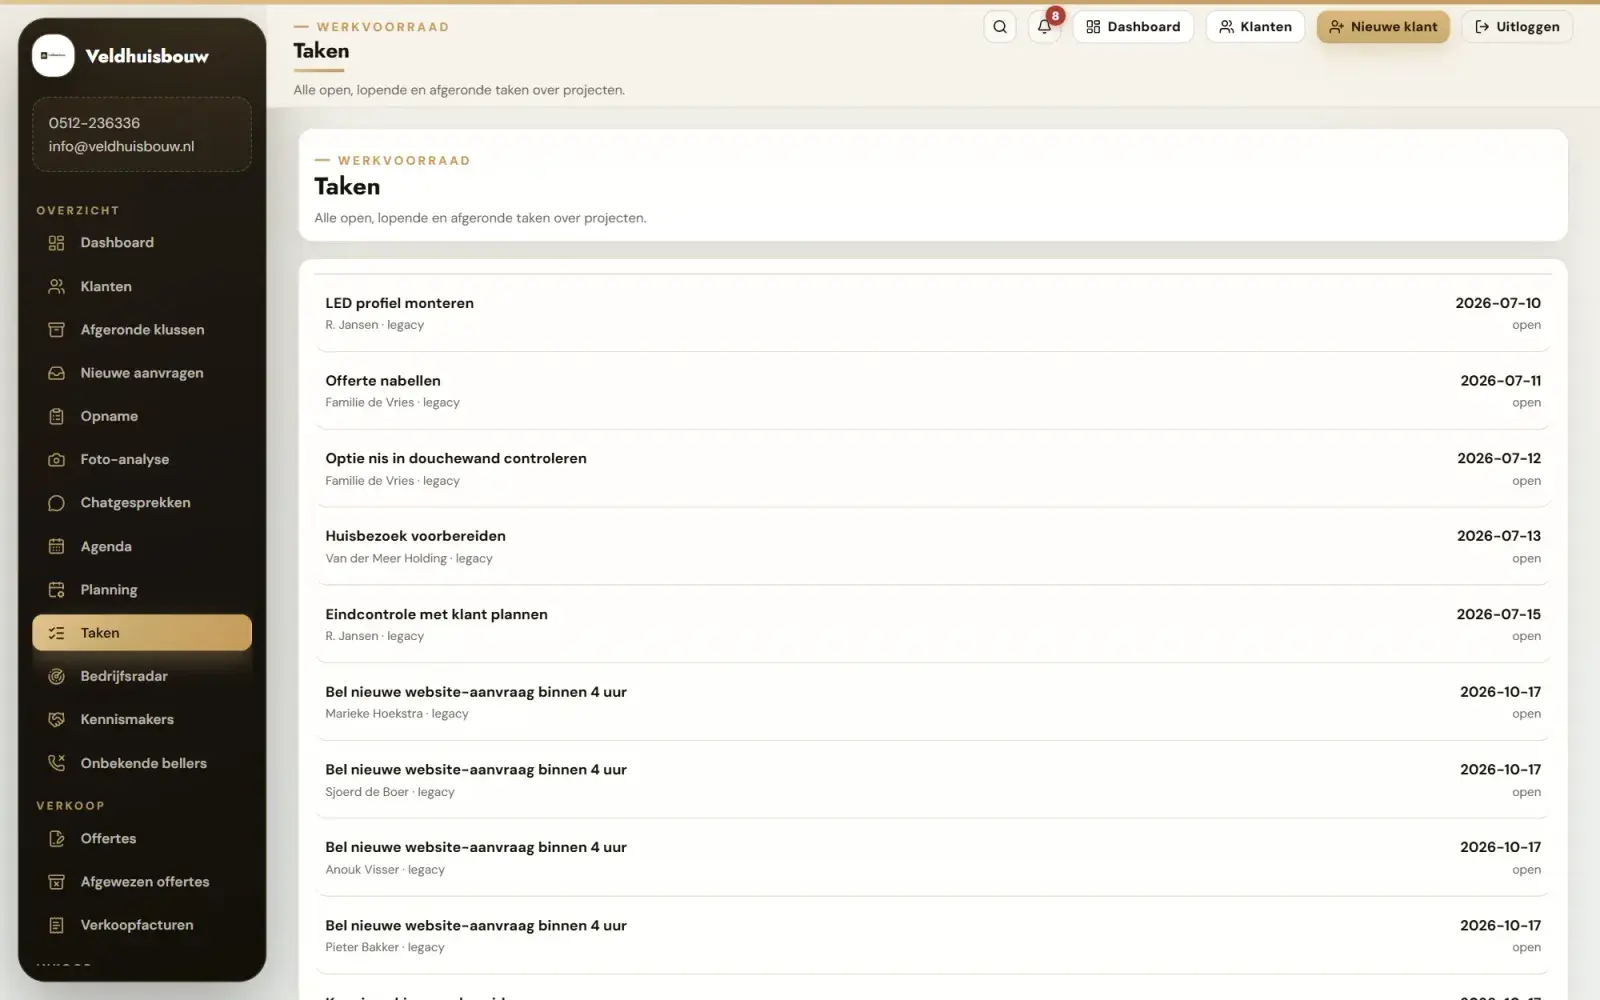The width and height of the screenshot is (1600, 1000).
Task: Click the Onbekende bellers phone icon
Action: pos(57,763)
